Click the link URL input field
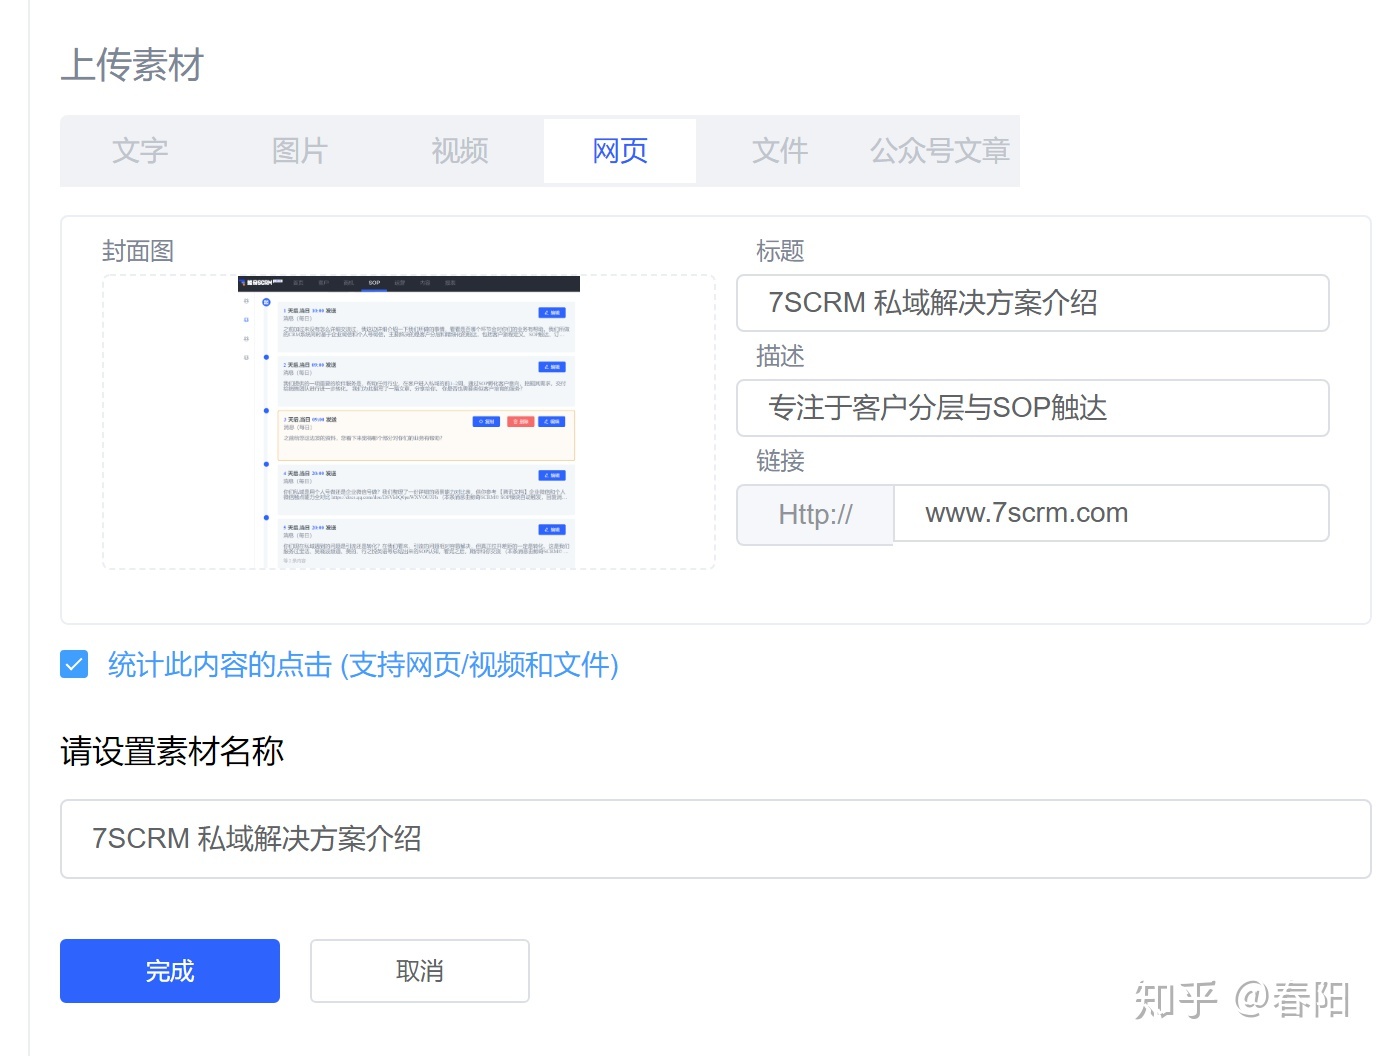Image resolution: width=1386 pixels, height=1056 pixels. (1111, 513)
